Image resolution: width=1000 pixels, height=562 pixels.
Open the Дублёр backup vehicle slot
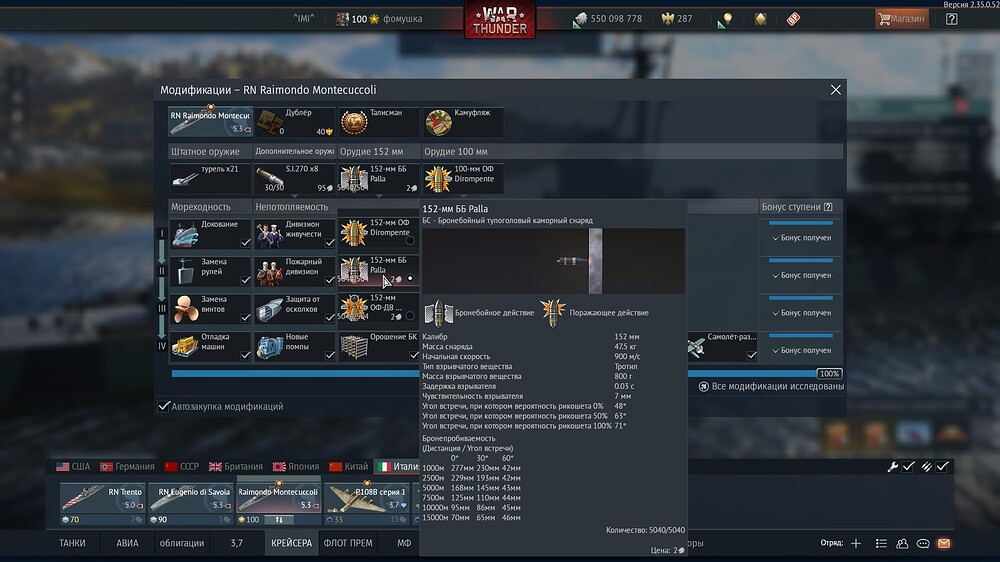click(295, 122)
